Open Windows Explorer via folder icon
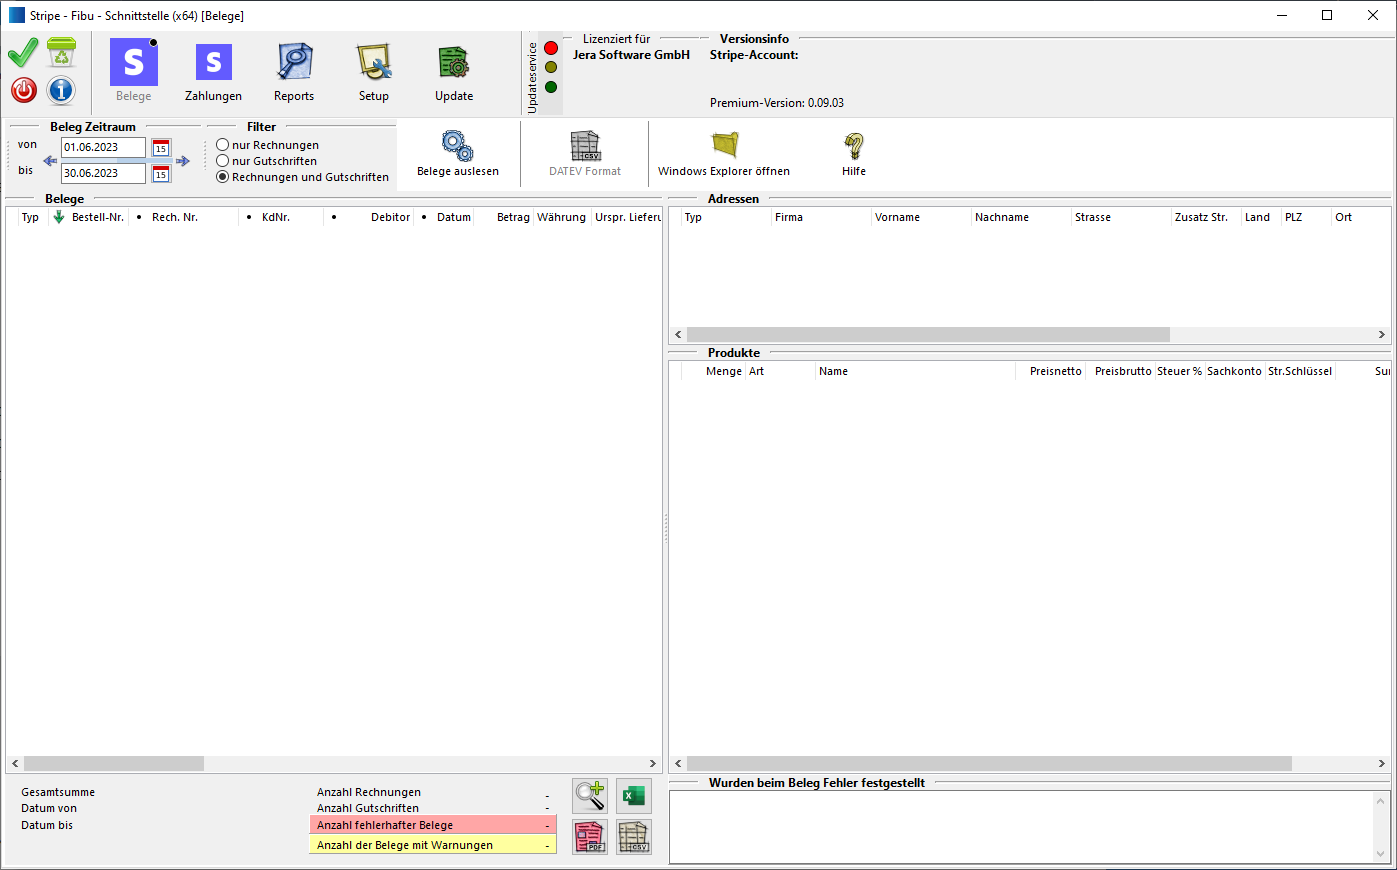The image size is (1397, 870). (x=724, y=147)
